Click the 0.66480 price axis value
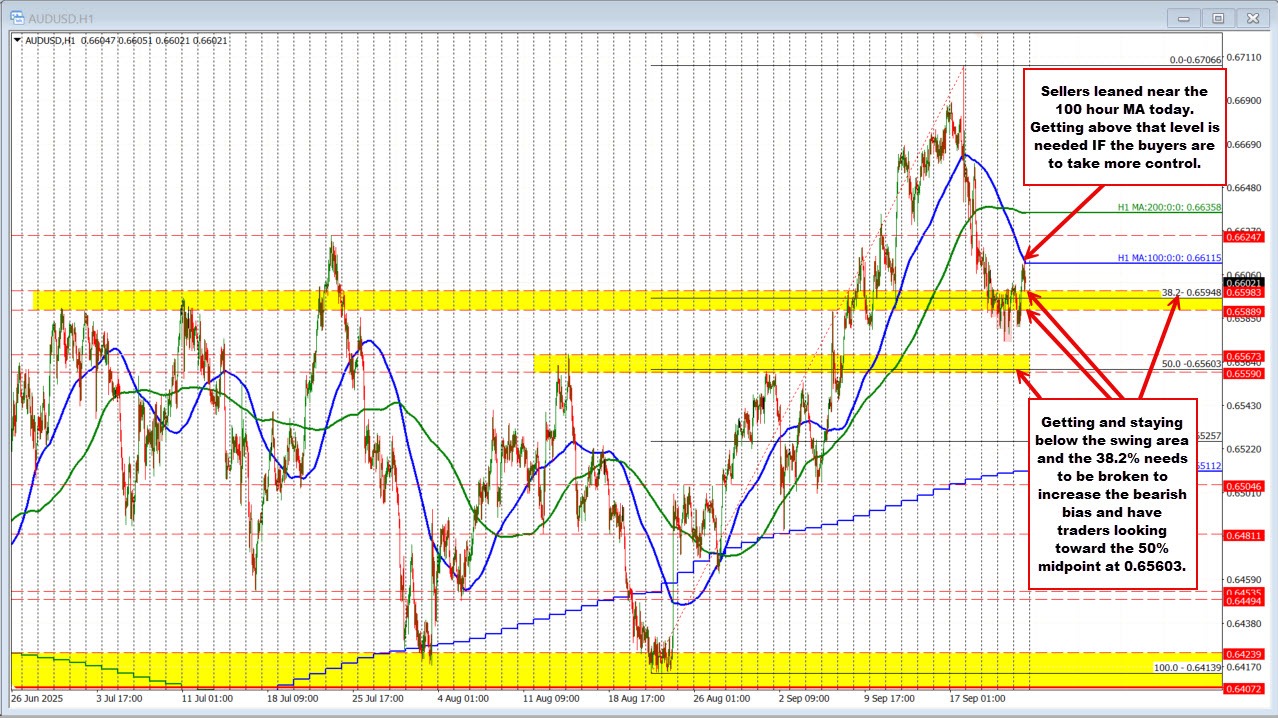 [1245, 187]
